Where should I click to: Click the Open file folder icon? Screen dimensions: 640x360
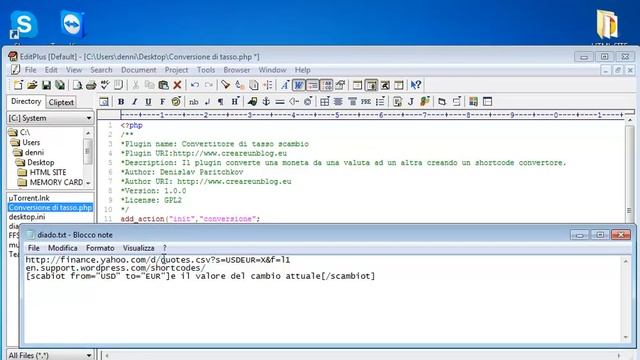(x=32, y=85)
